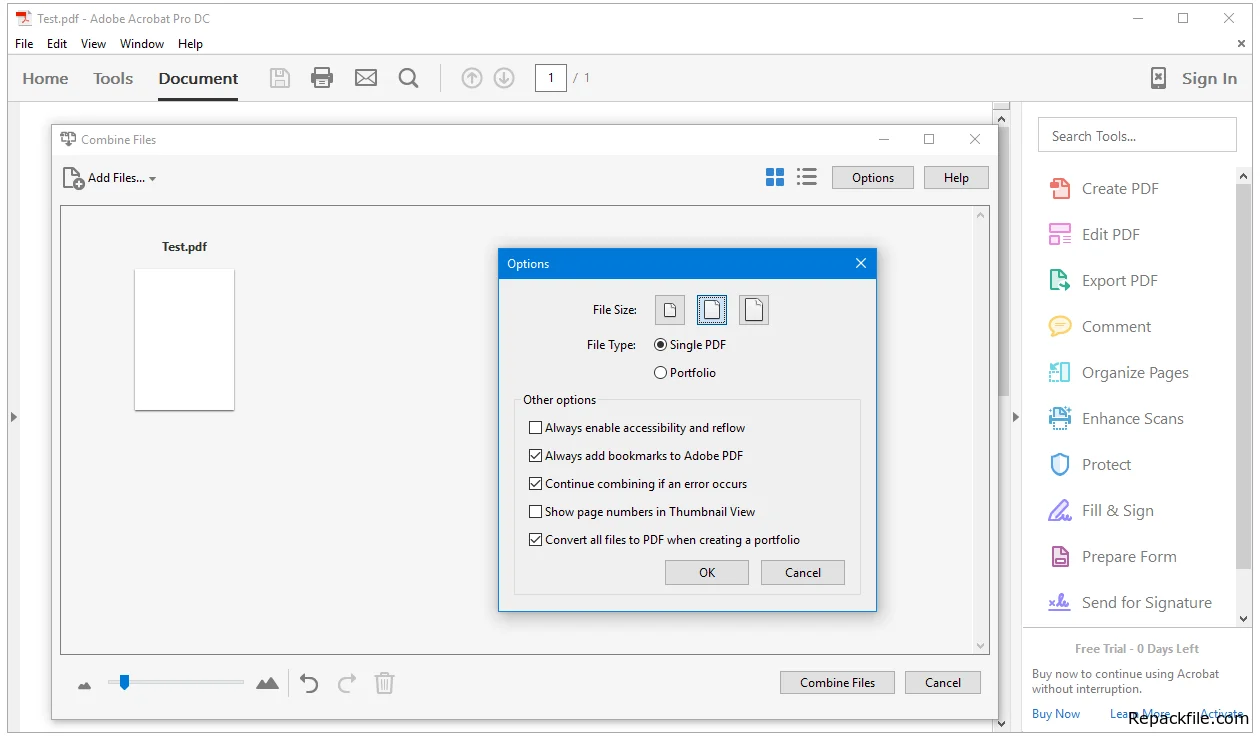The height and width of the screenshot is (737, 1260).
Task: Collapse the right tools pane arrow
Action: coord(1015,416)
